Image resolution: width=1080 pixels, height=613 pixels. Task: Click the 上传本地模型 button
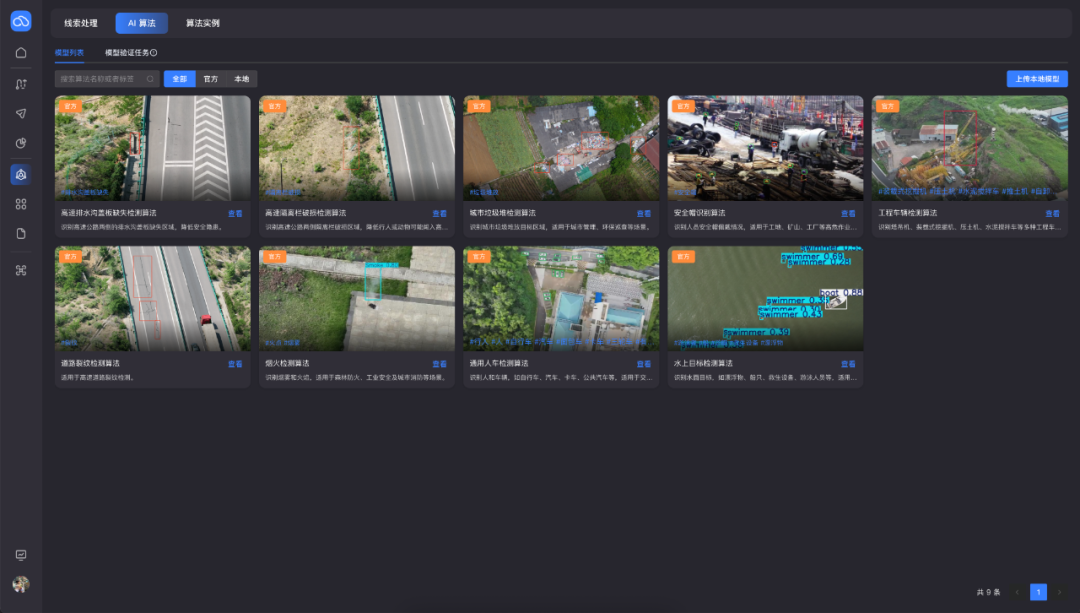point(1037,79)
